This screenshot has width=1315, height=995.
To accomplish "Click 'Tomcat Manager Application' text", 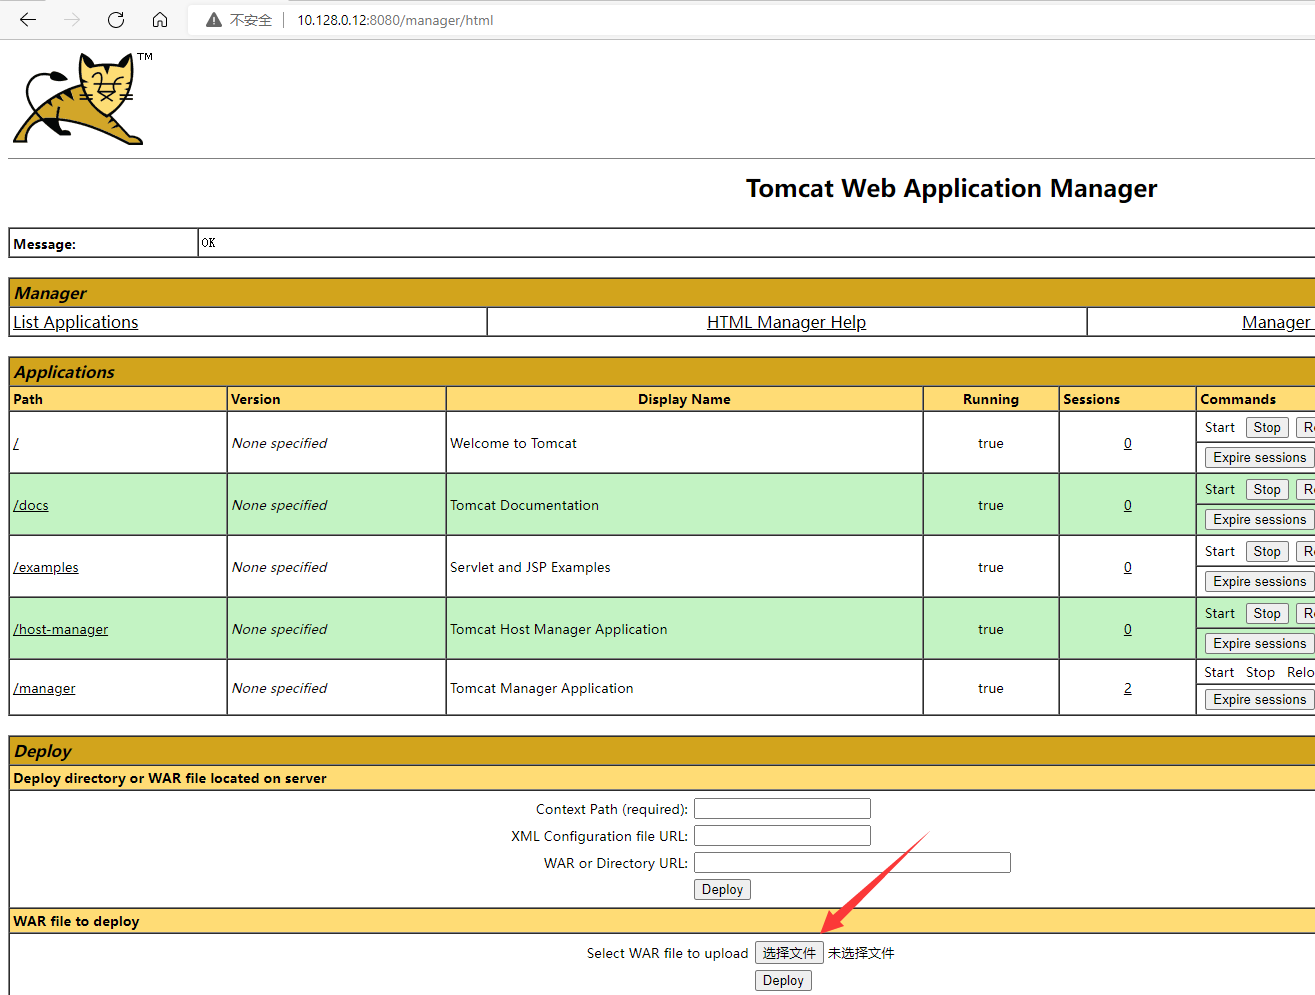I will pyautogui.click(x=541, y=688).
